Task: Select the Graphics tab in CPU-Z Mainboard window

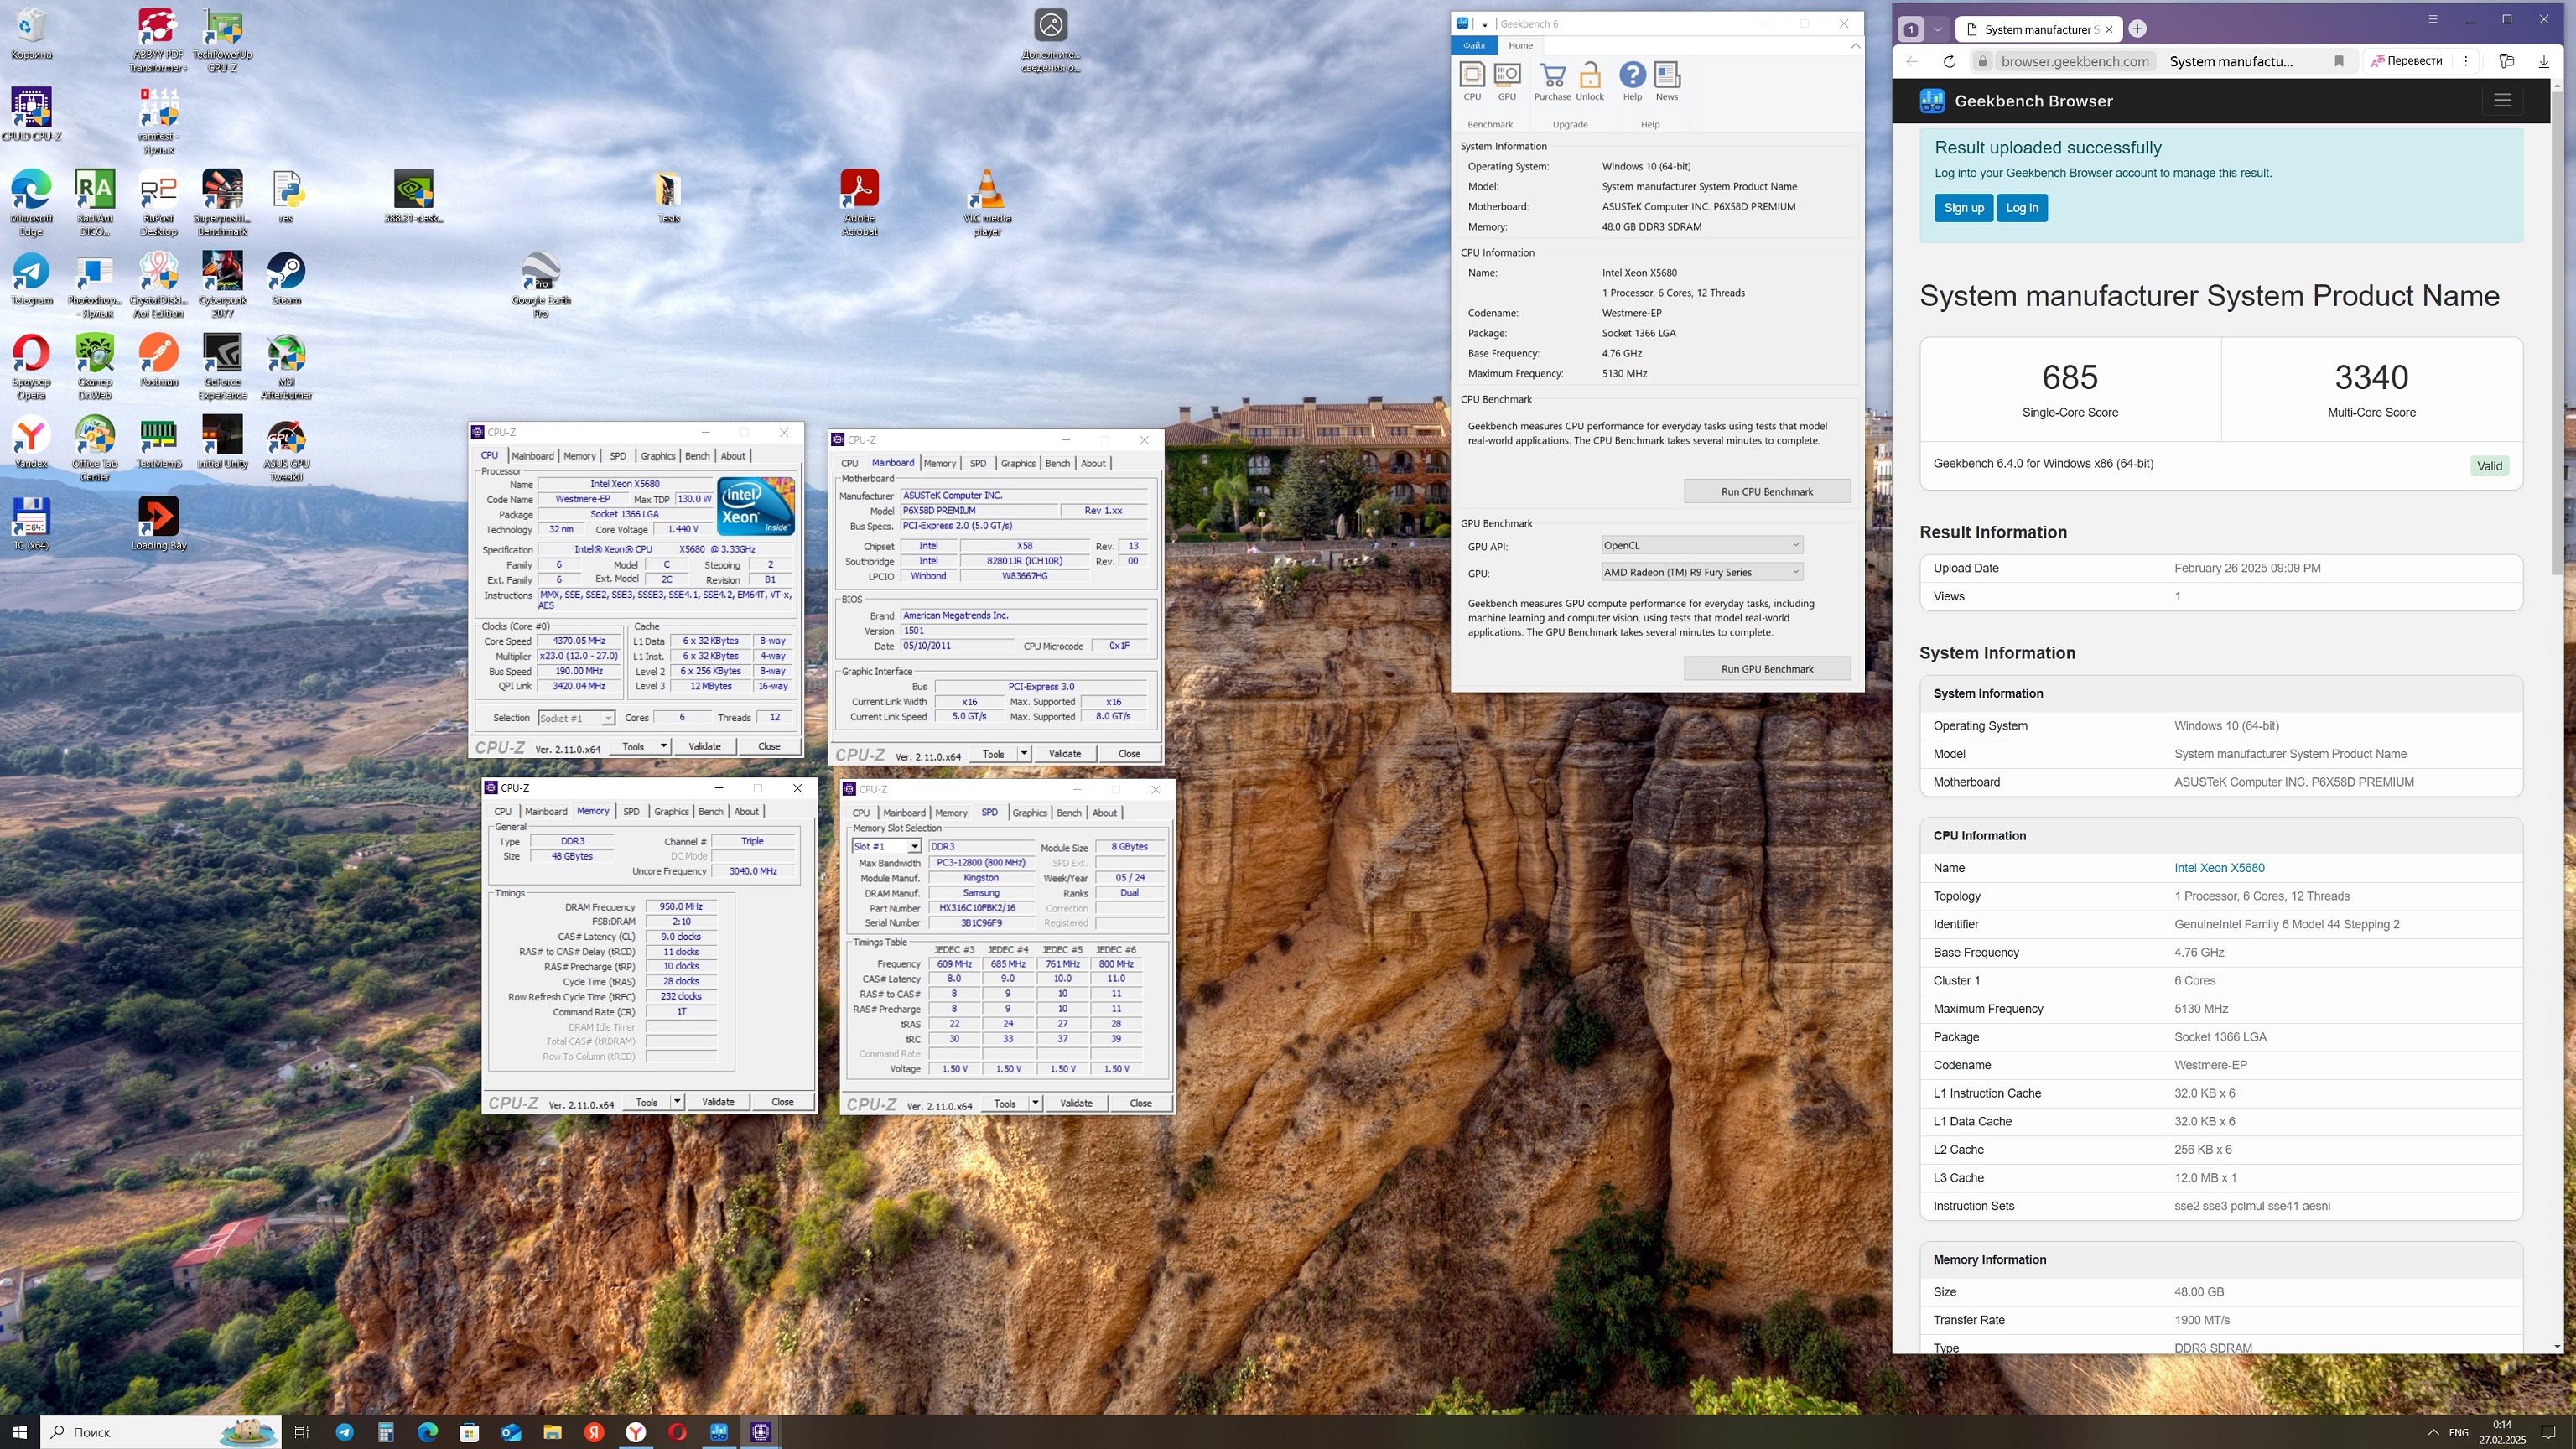Action: tap(1018, 463)
